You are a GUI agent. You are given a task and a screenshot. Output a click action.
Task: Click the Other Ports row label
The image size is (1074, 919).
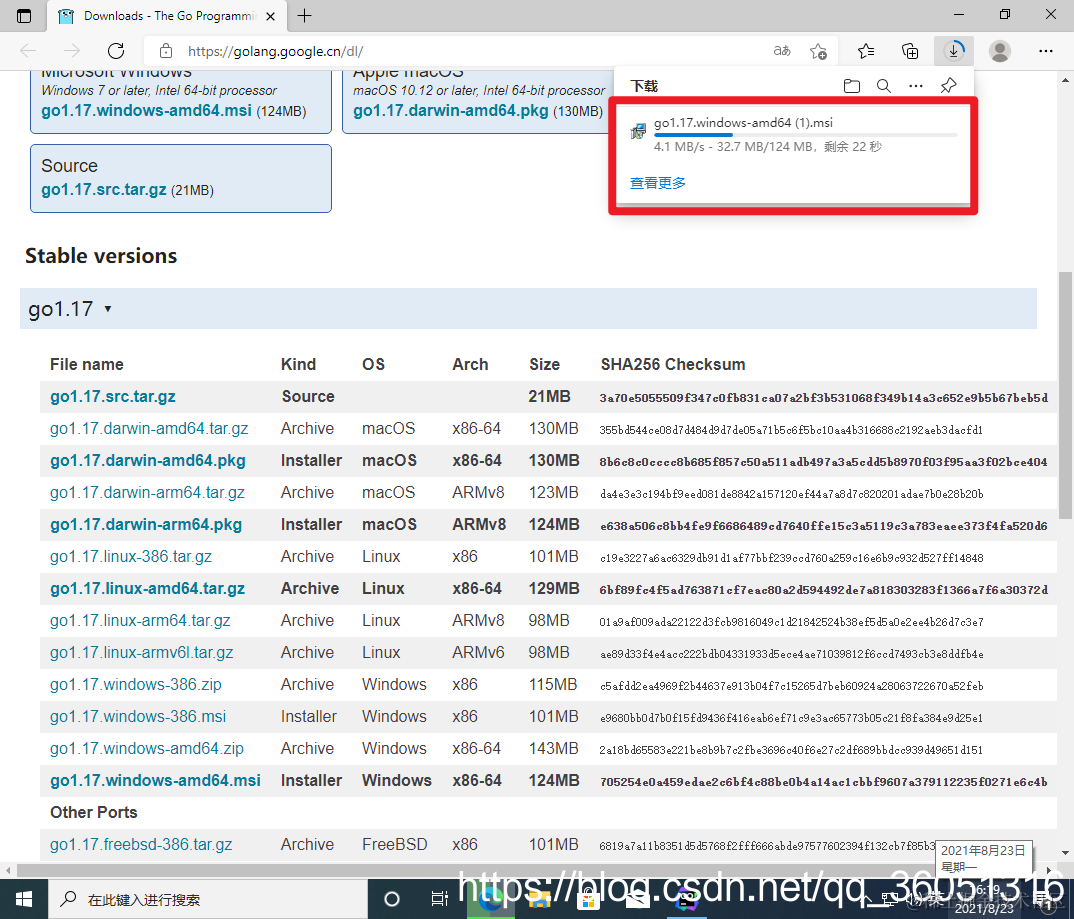coord(93,812)
